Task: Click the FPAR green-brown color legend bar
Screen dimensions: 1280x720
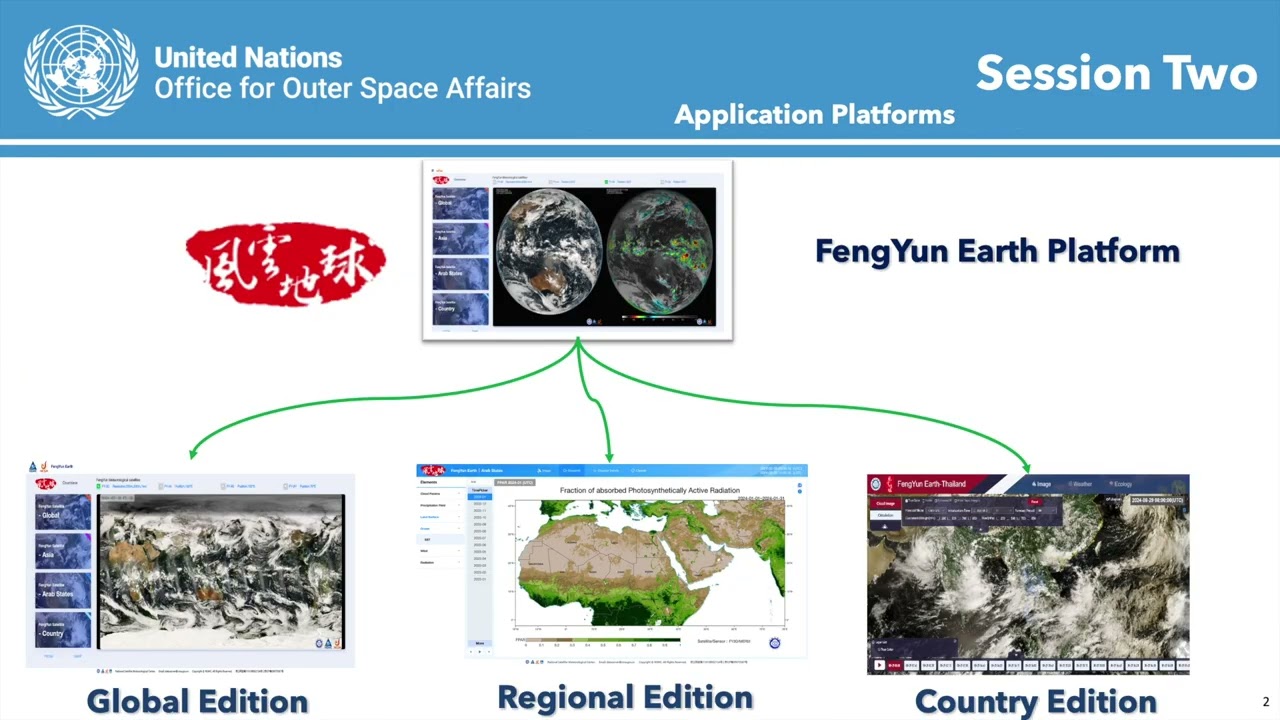Action: [x=603, y=640]
